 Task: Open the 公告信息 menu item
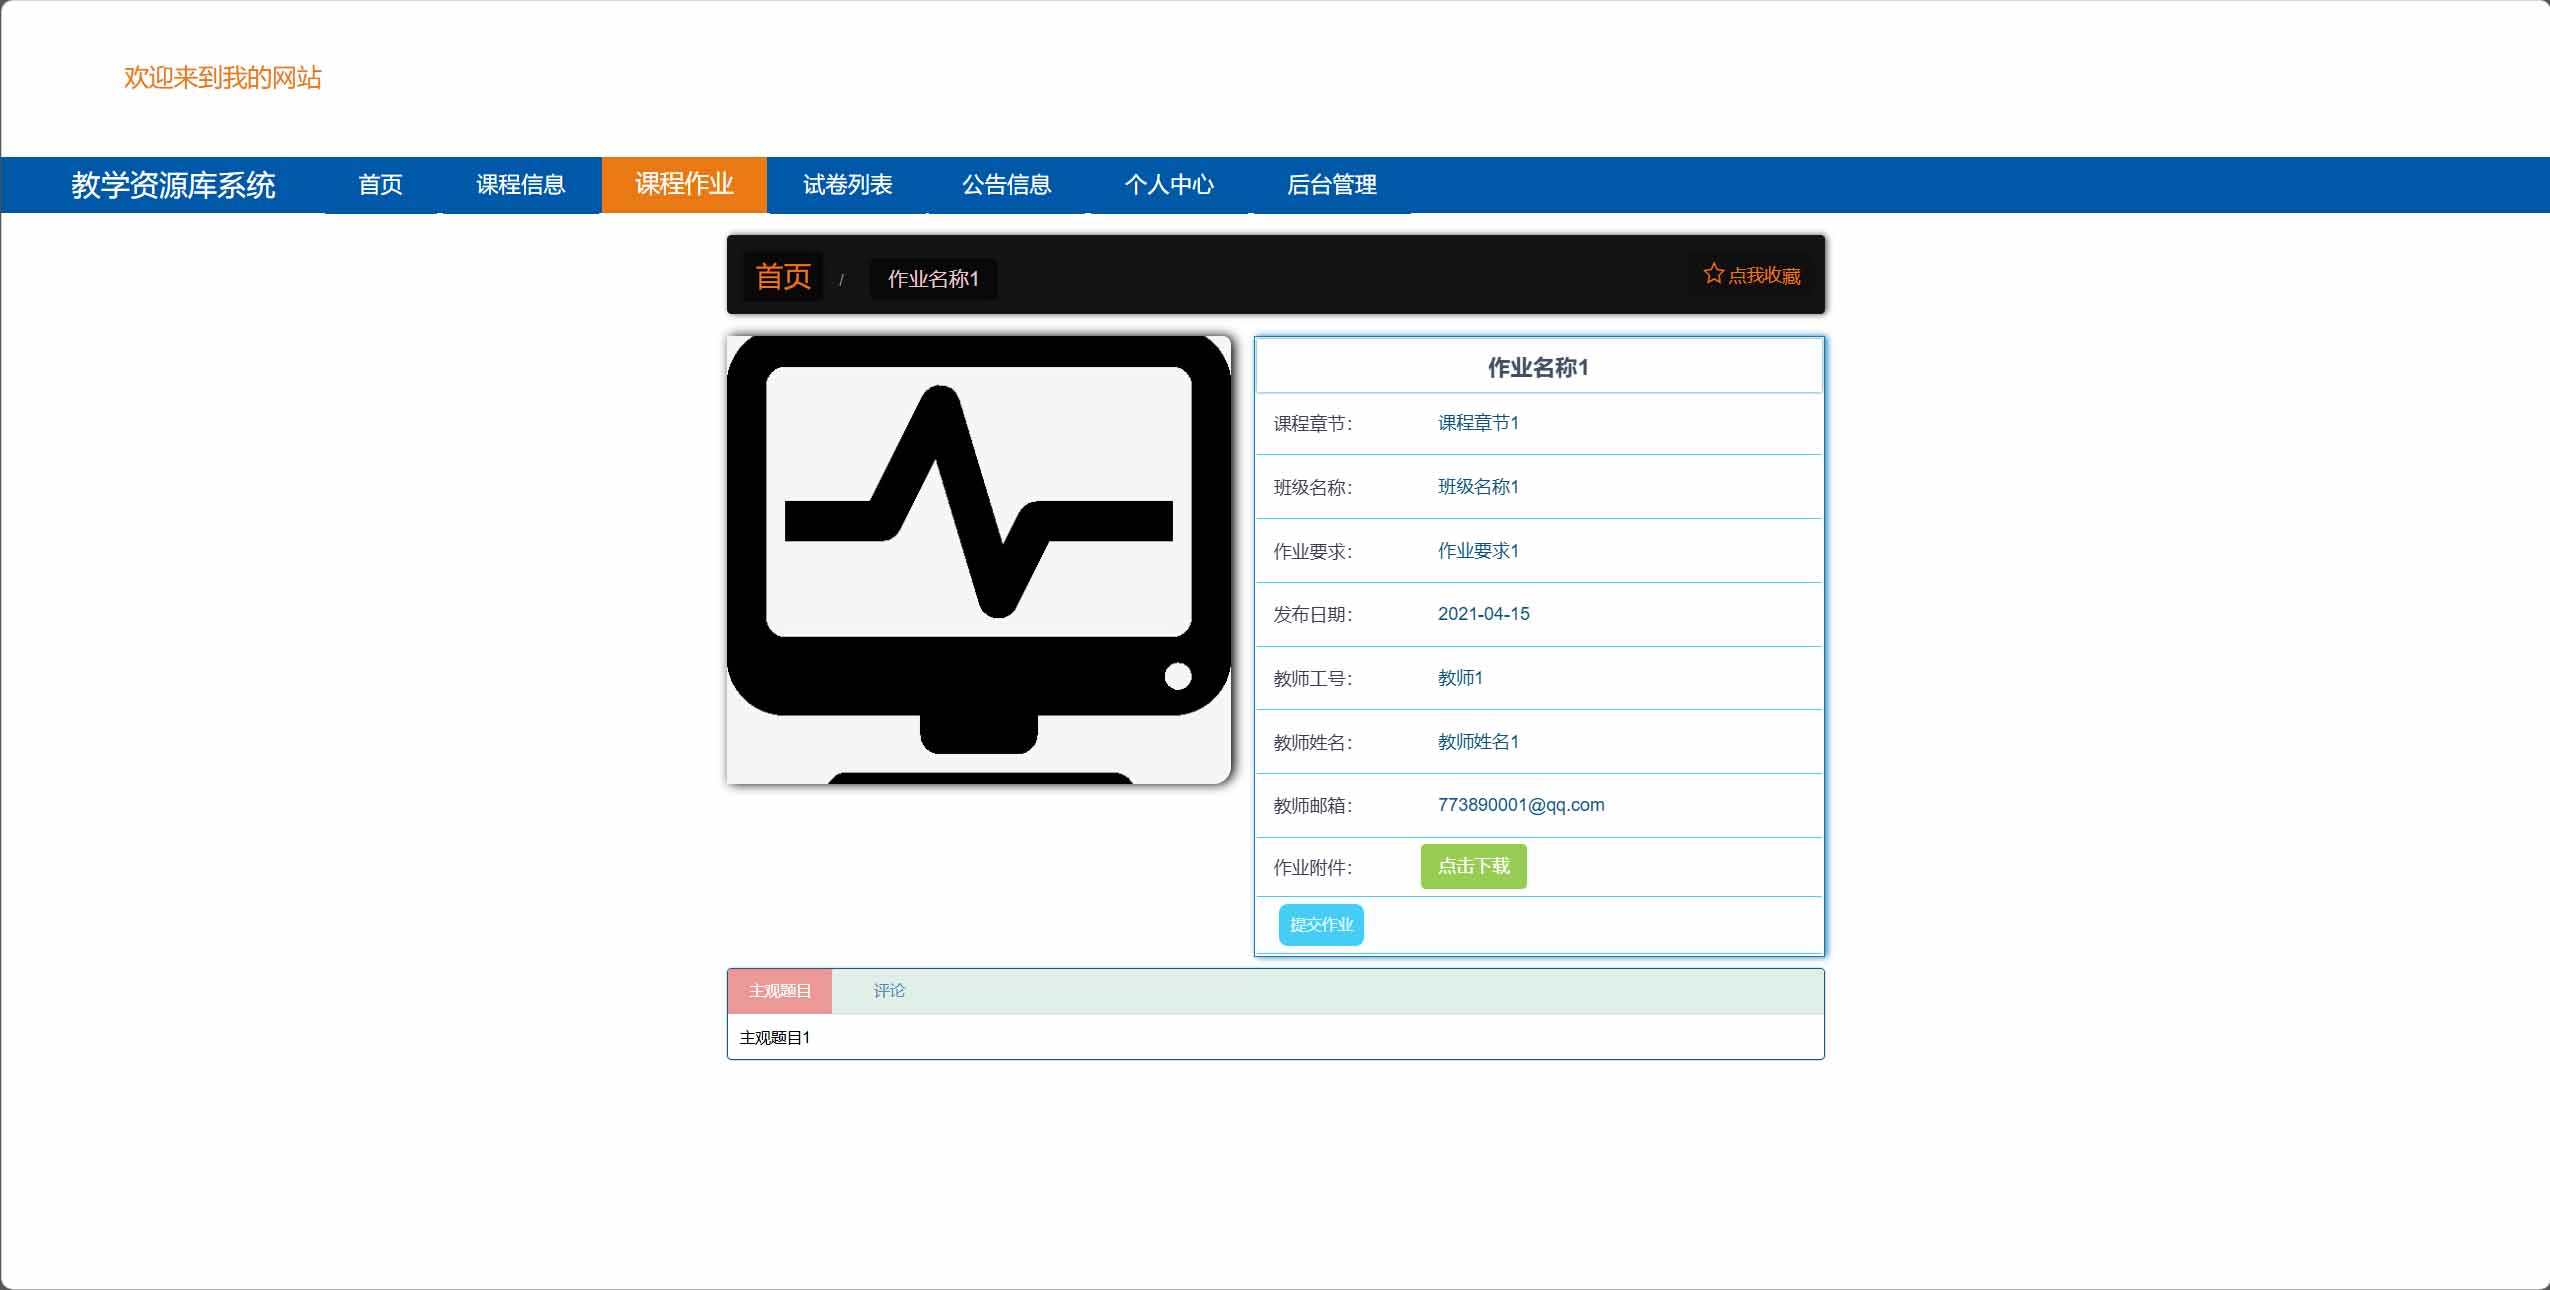coord(1007,185)
